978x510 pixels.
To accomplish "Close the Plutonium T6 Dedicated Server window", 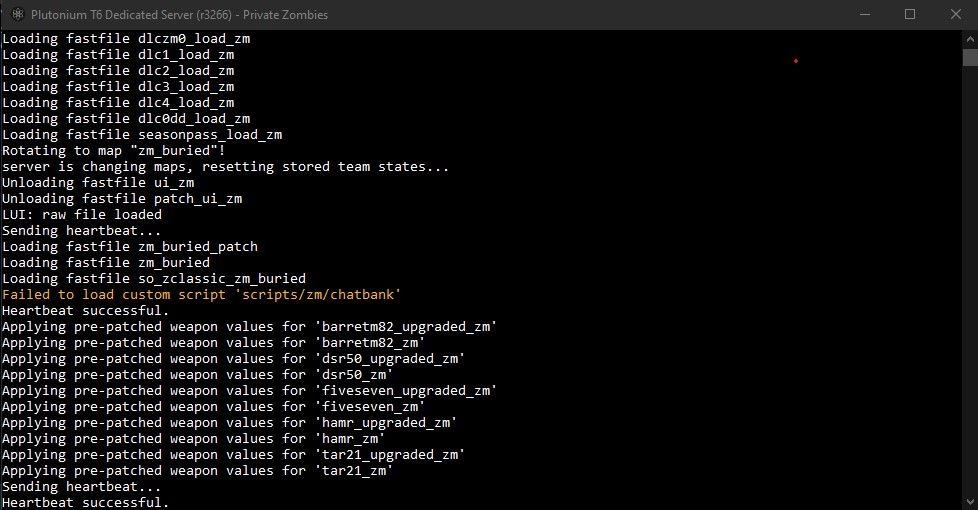I will pyautogui.click(x=955, y=15).
